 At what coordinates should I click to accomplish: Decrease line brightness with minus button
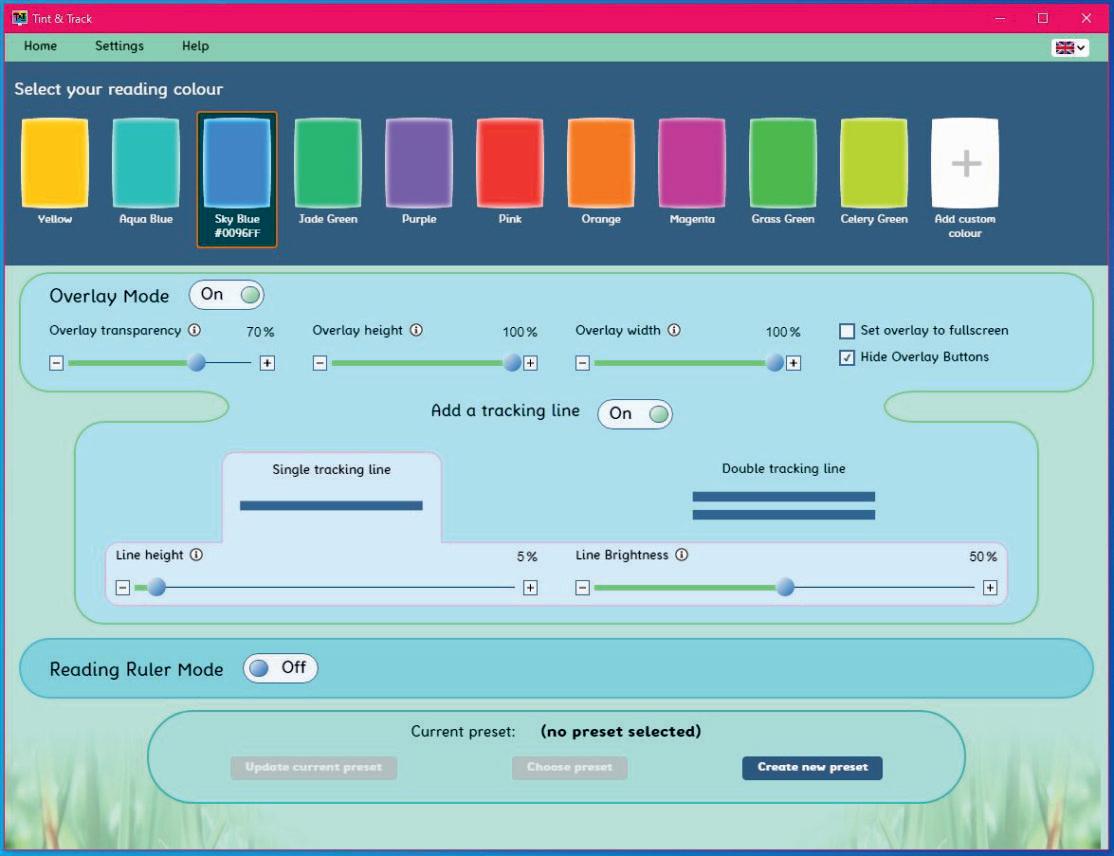(x=583, y=587)
